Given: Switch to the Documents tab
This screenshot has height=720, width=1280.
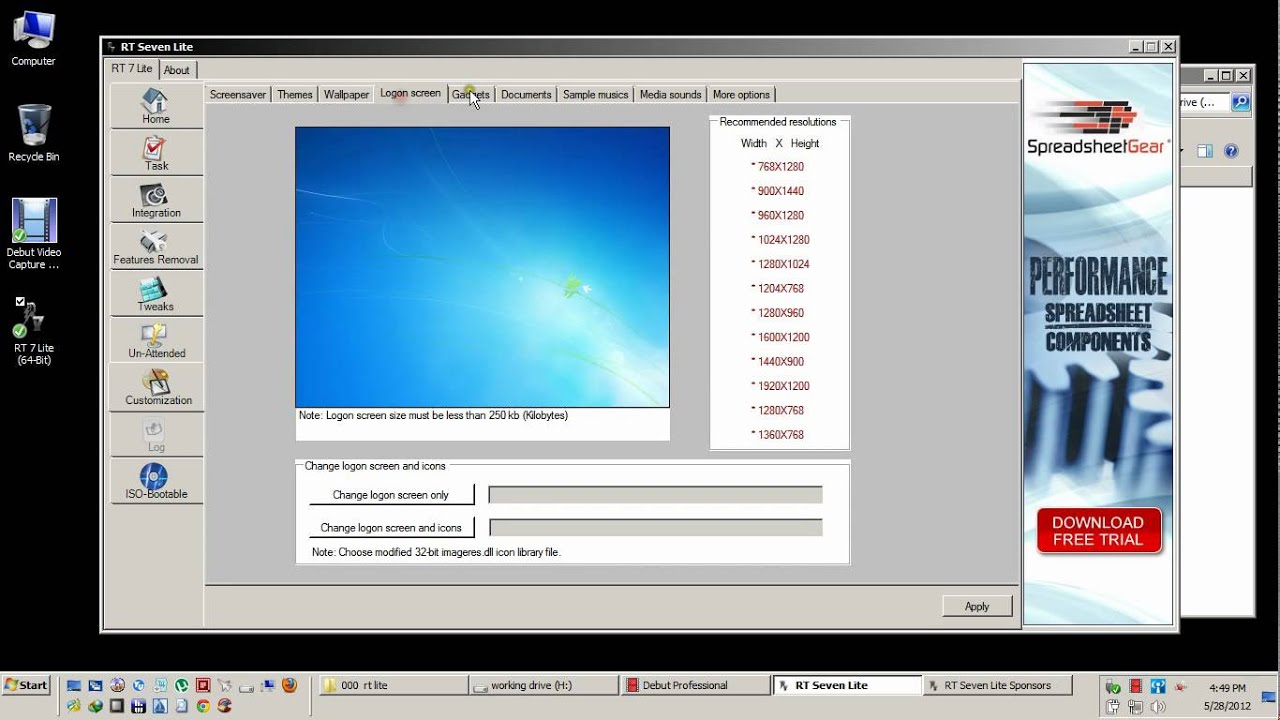Looking at the screenshot, I should point(526,95).
